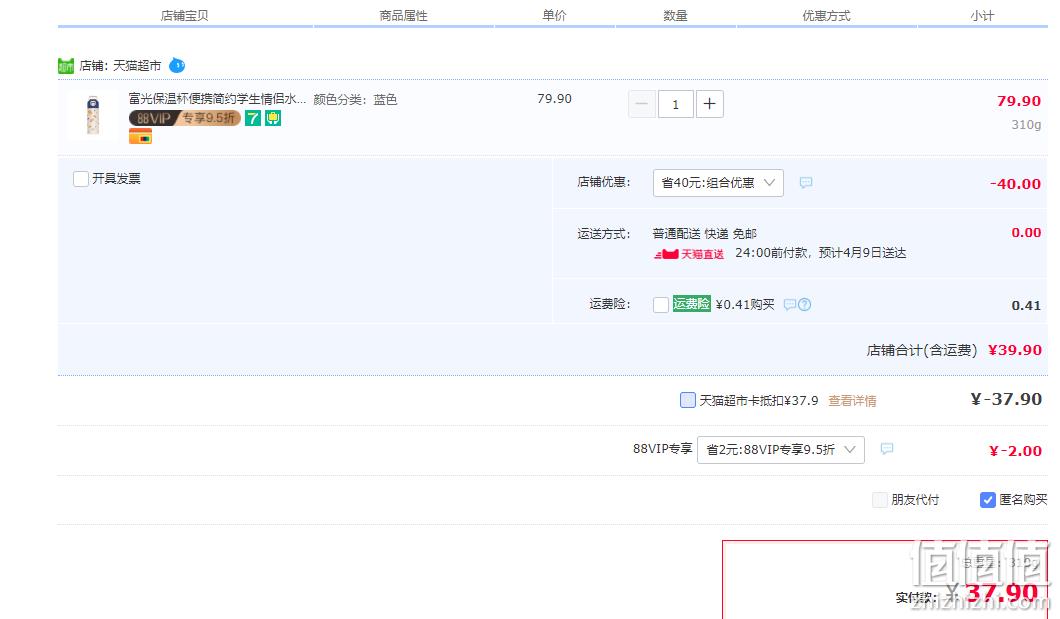Click the 商品属性 column header
The image size is (1060, 619).
click(x=404, y=16)
